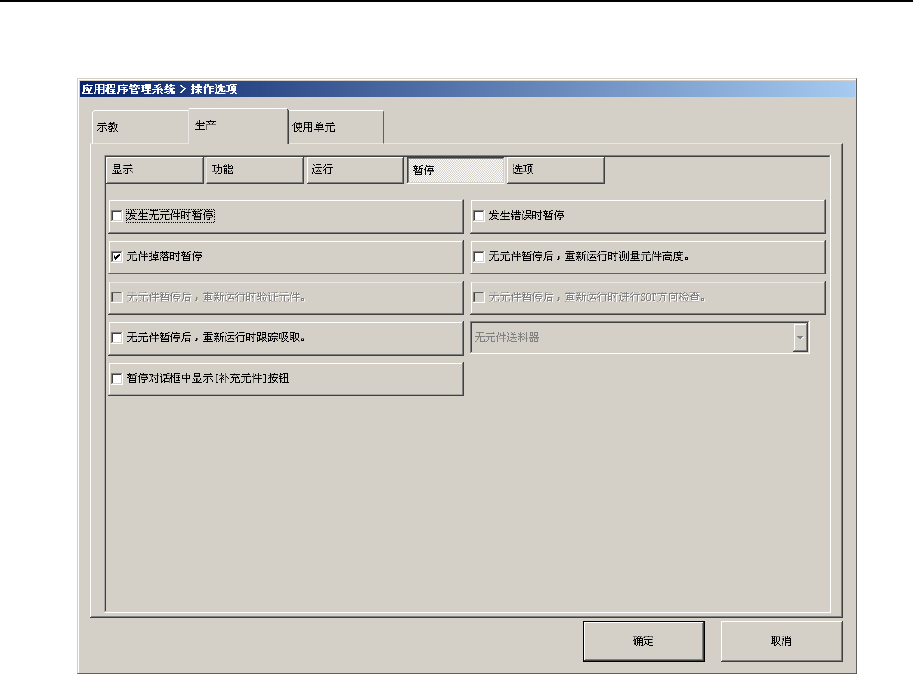Enable 发生无元件时暂停 checkbox
The width and height of the screenshot is (913, 674).
[116, 216]
